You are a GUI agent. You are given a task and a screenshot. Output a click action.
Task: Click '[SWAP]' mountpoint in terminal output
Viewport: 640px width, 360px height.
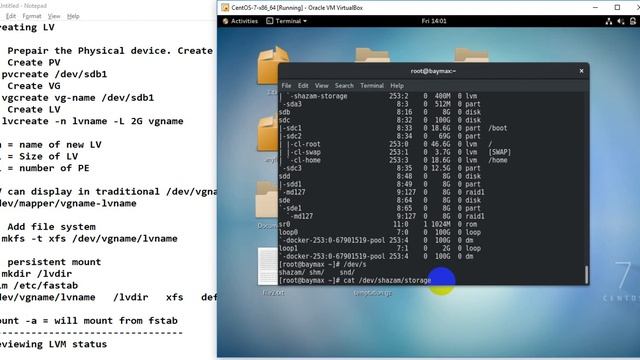(x=500, y=152)
